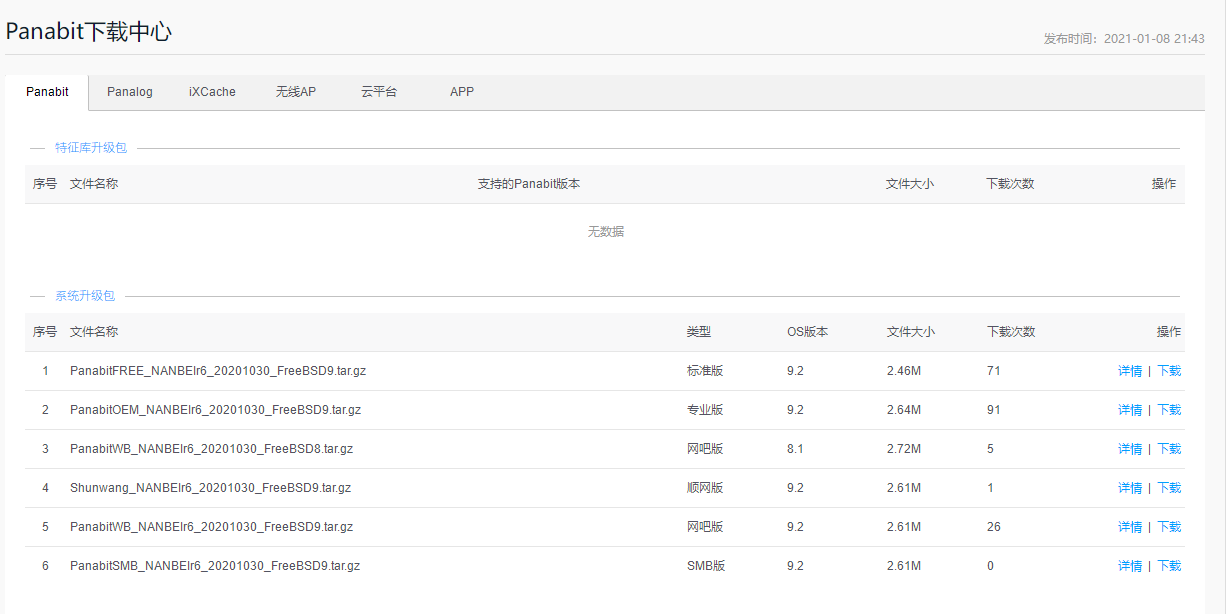This screenshot has width=1229, height=614.
Task: View 详情 for PanabitWB FreeBSD8 package
Action: pos(1130,449)
